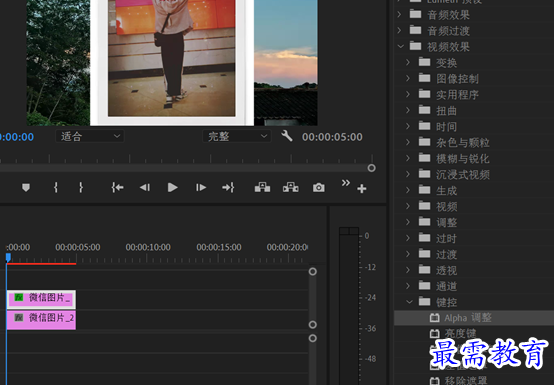Image resolution: width=554 pixels, height=385 pixels.
Task: Click the Extract button icon
Action: click(290, 187)
